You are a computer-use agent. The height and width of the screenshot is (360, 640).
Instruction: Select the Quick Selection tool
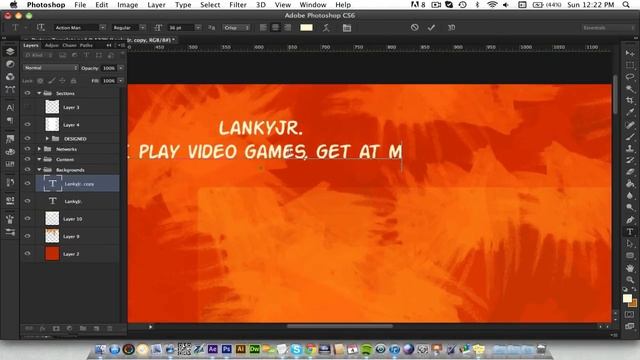[630, 88]
